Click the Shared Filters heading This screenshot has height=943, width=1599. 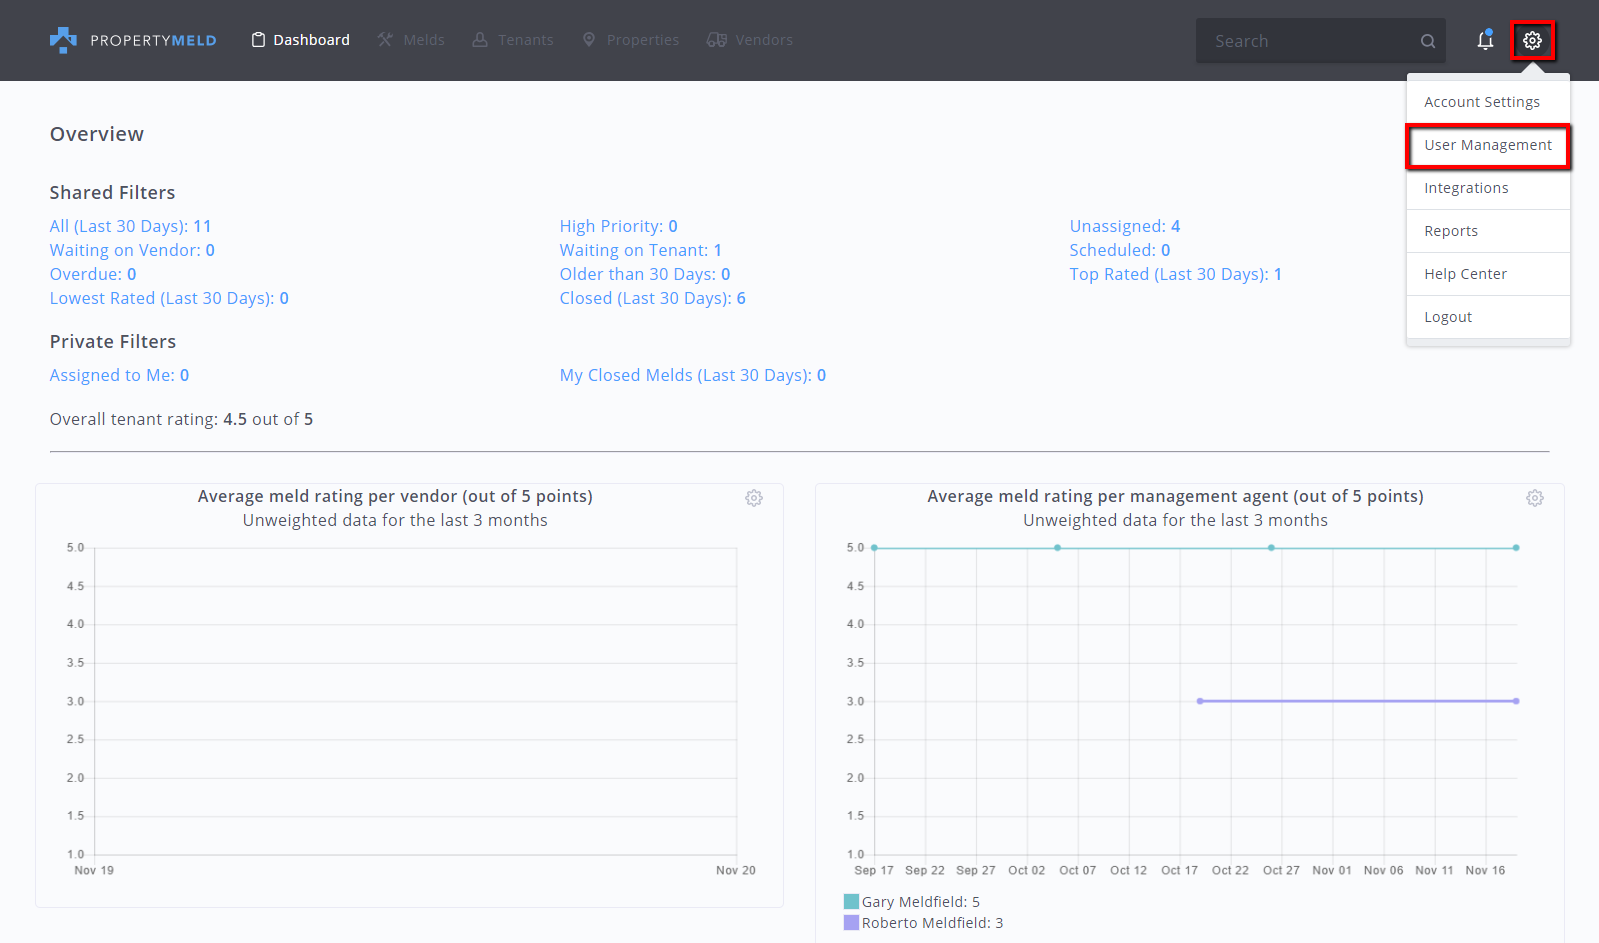(x=112, y=192)
